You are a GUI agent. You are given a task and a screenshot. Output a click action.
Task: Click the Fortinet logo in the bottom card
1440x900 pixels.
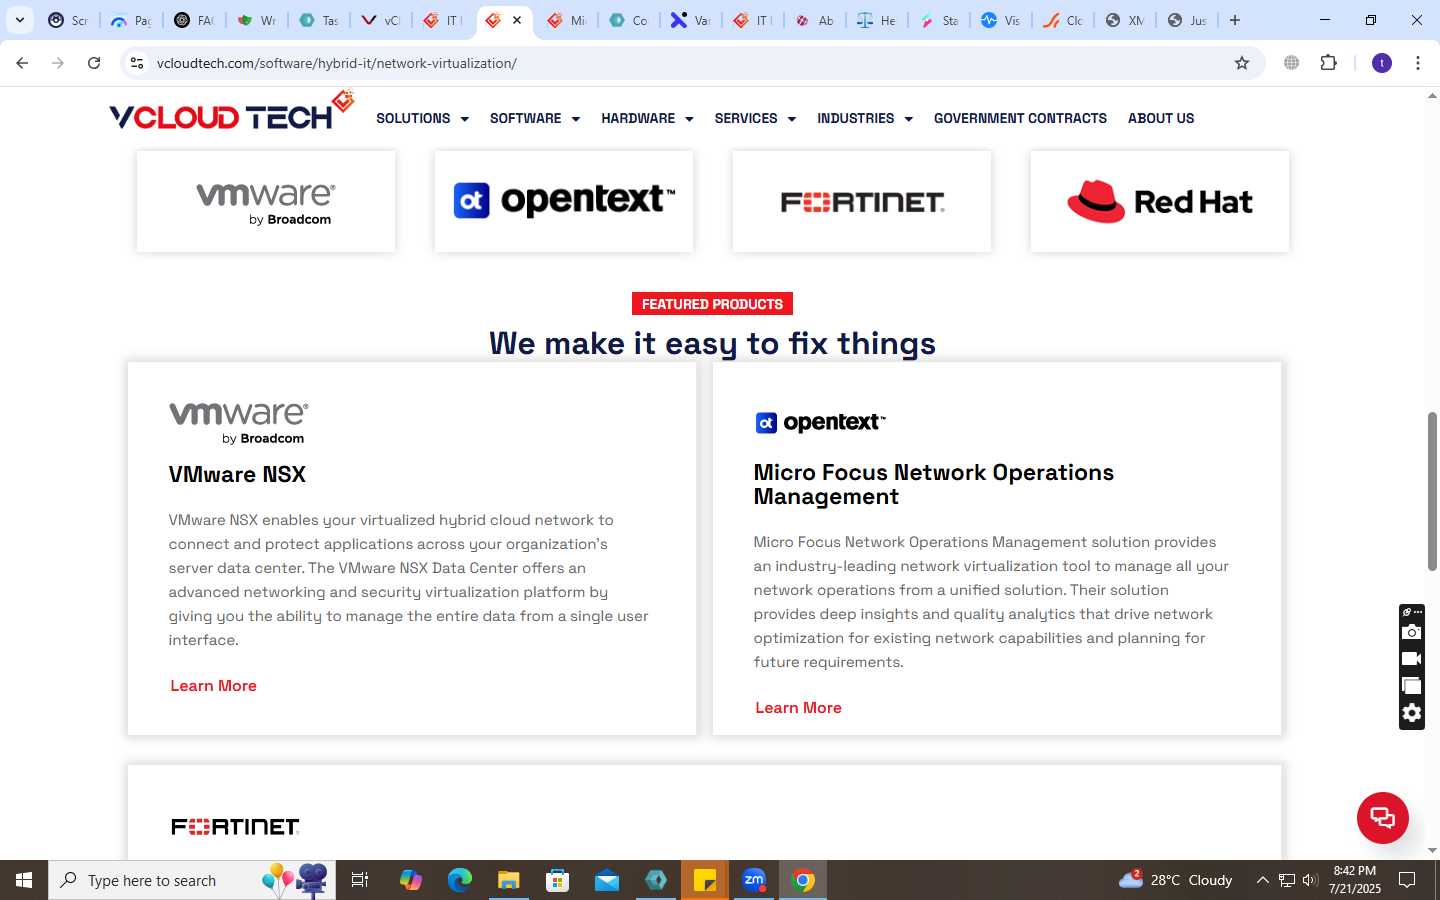click(x=235, y=827)
